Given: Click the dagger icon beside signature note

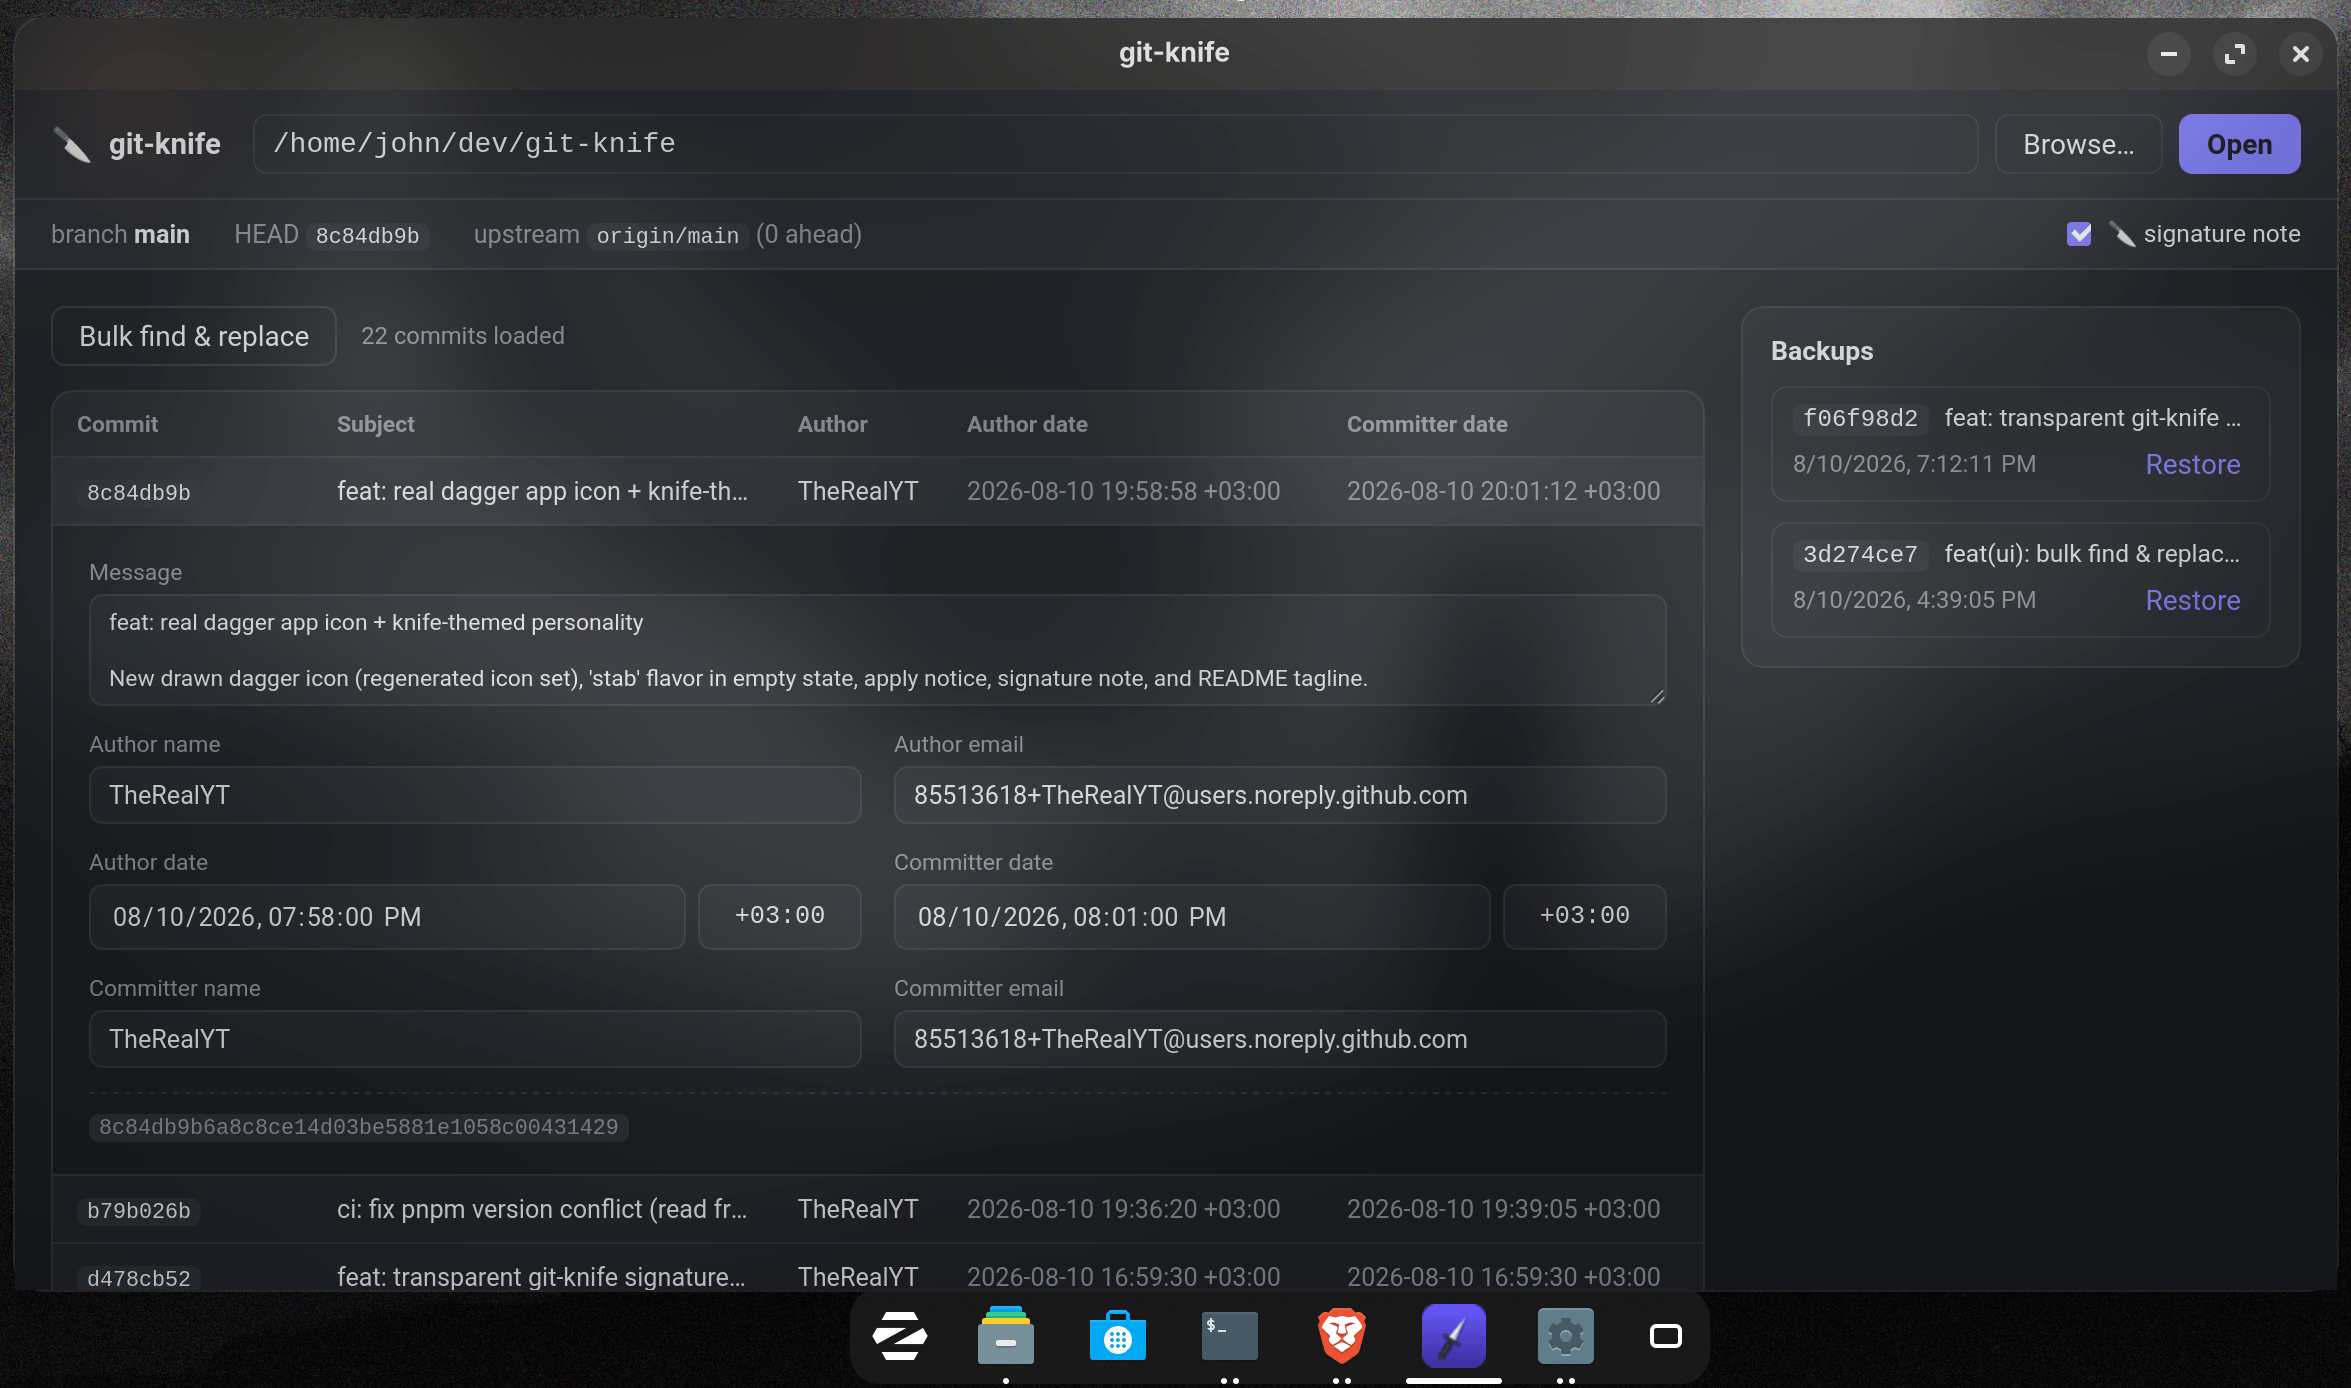Looking at the screenshot, I should click(x=2122, y=234).
